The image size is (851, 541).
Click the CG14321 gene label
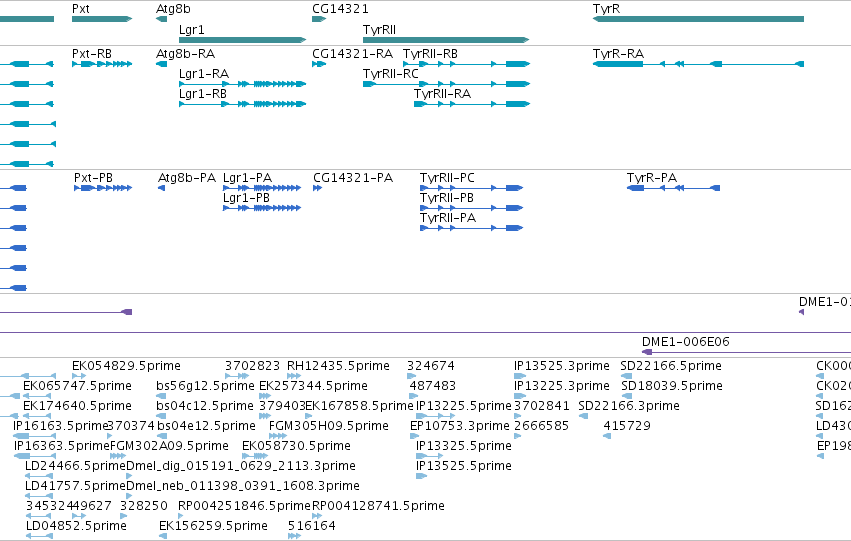[340, 9]
